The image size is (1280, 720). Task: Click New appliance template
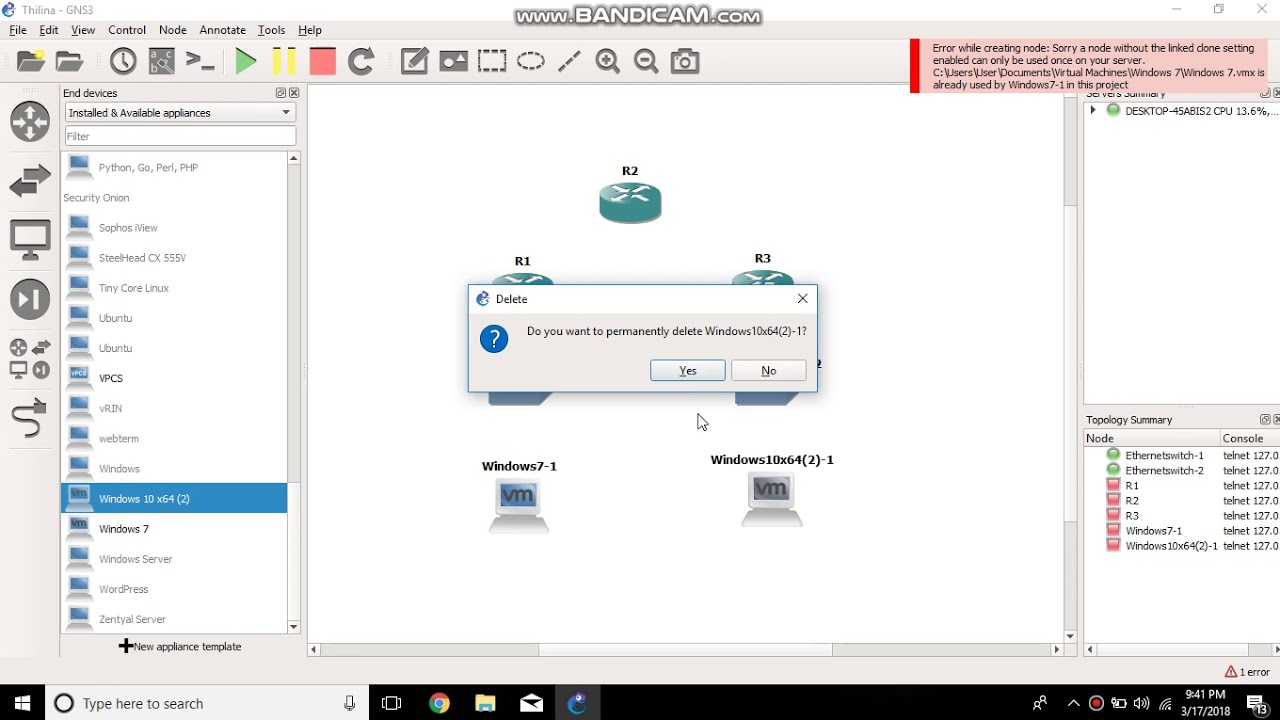click(180, 646)
